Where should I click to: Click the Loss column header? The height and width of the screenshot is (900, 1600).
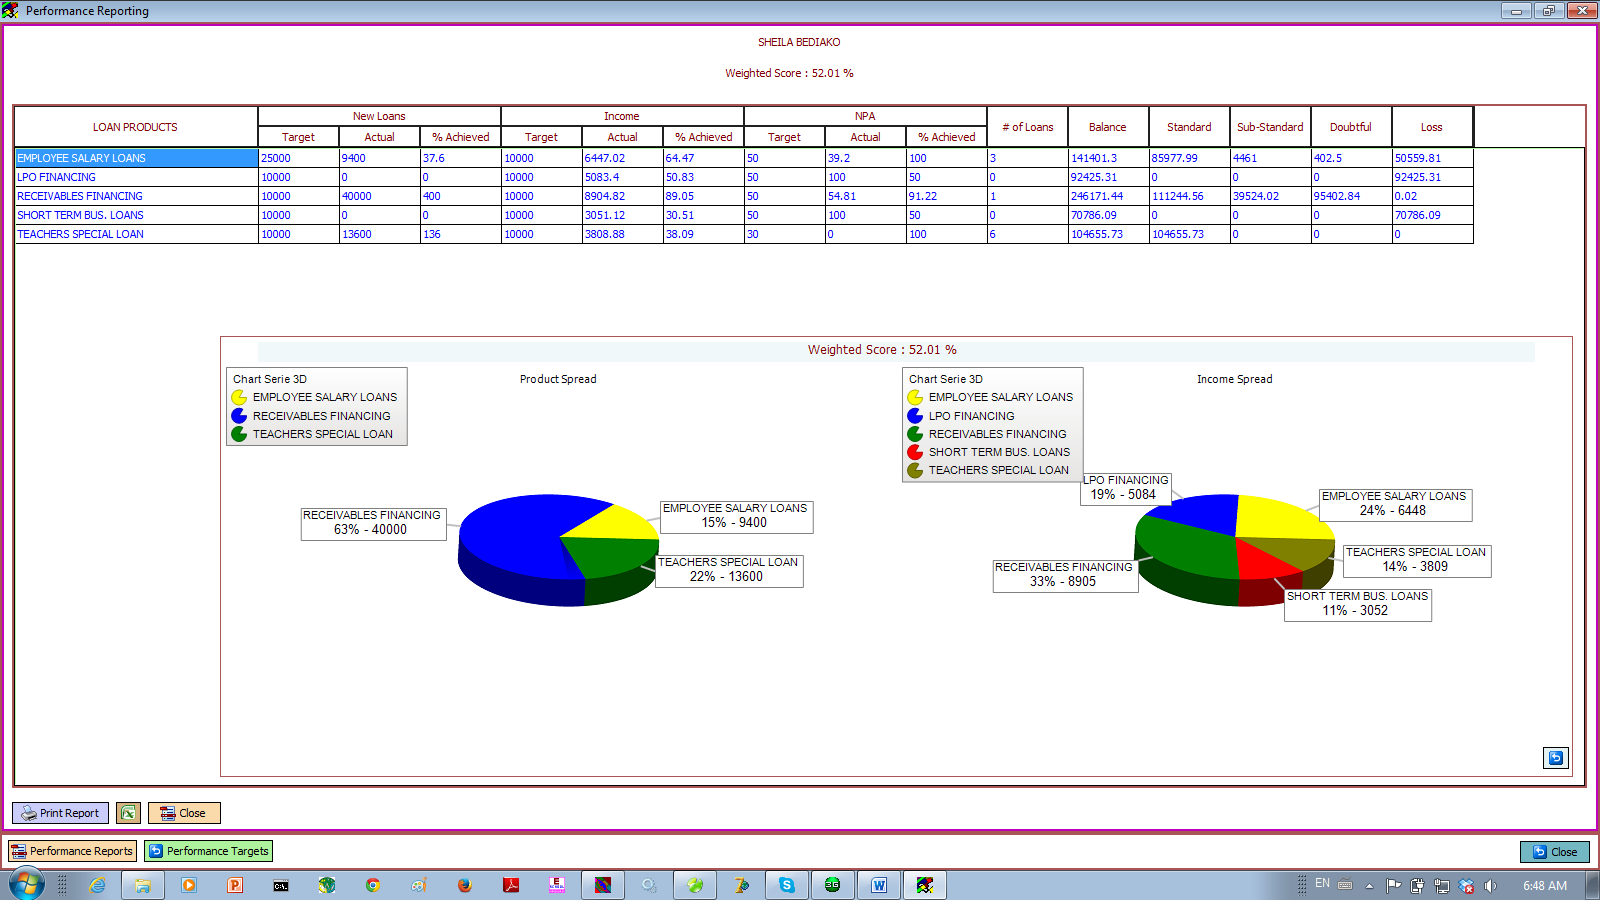[x=1432, y=127]
